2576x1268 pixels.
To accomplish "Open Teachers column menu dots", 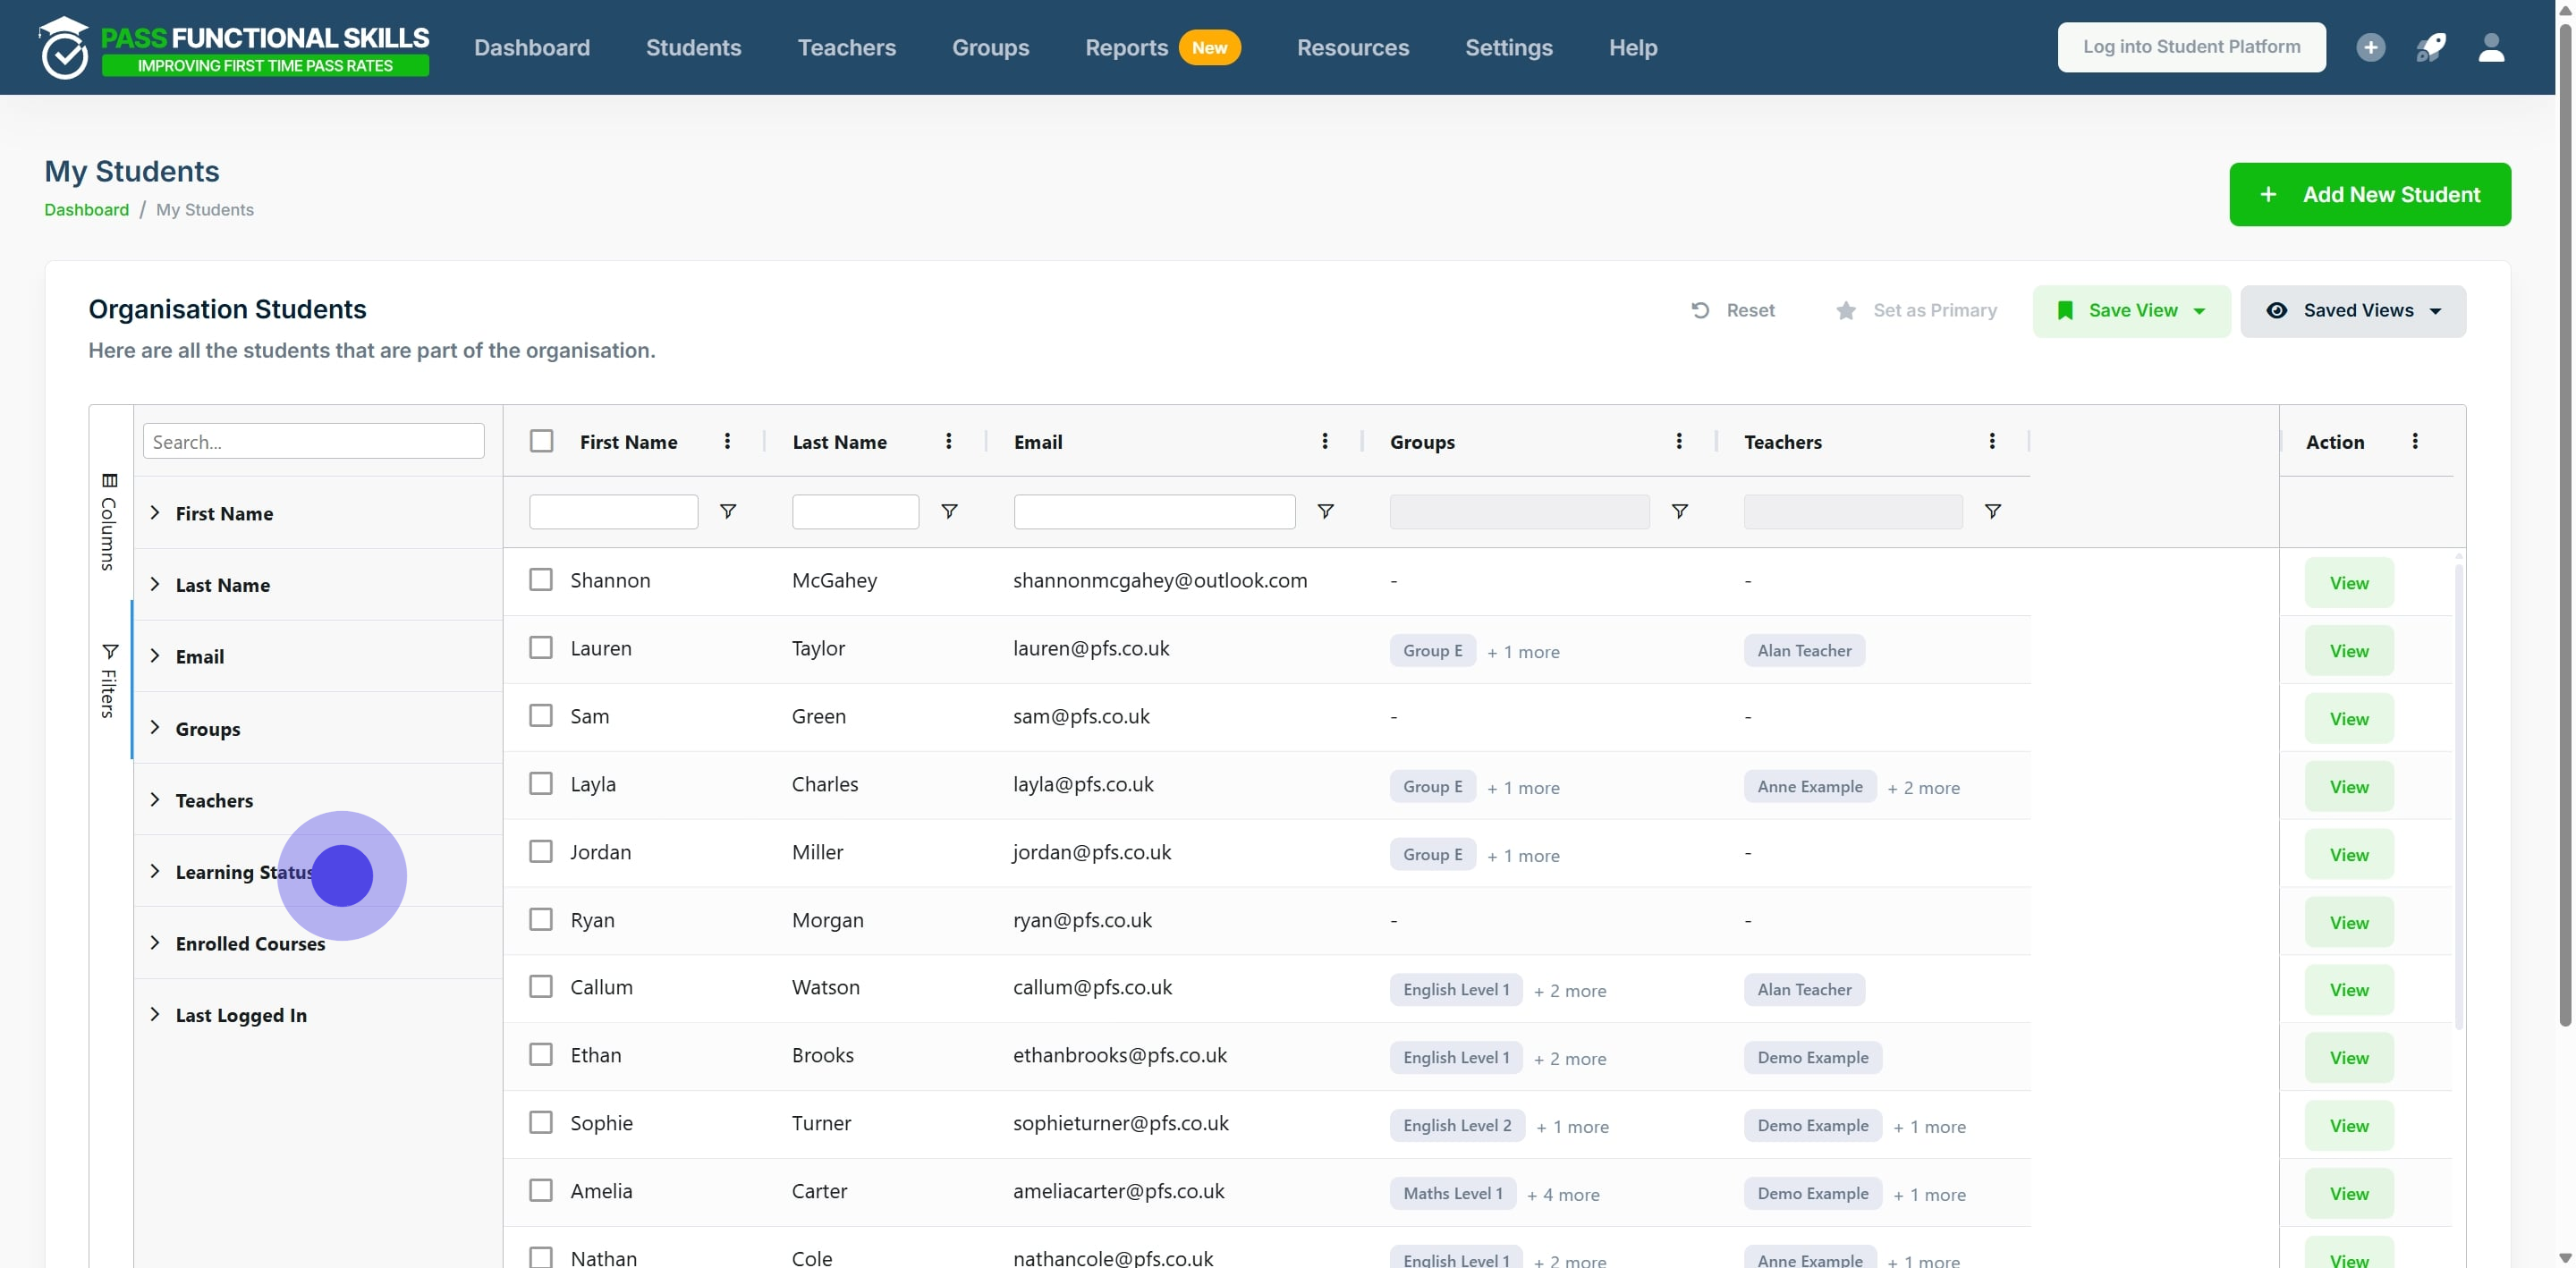I will tap(1992, 441).
